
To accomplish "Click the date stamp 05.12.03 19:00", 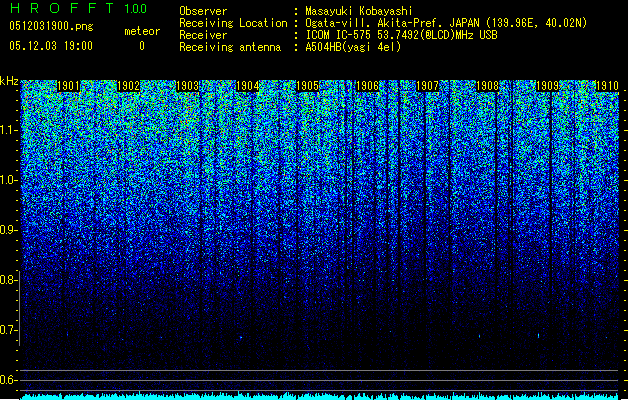I will point(51,46).
